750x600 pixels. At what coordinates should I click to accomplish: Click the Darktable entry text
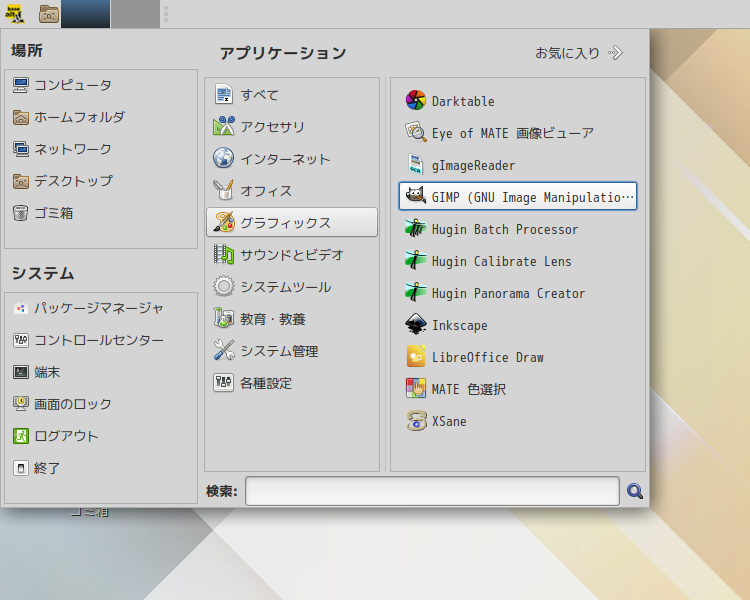(463, 101)
